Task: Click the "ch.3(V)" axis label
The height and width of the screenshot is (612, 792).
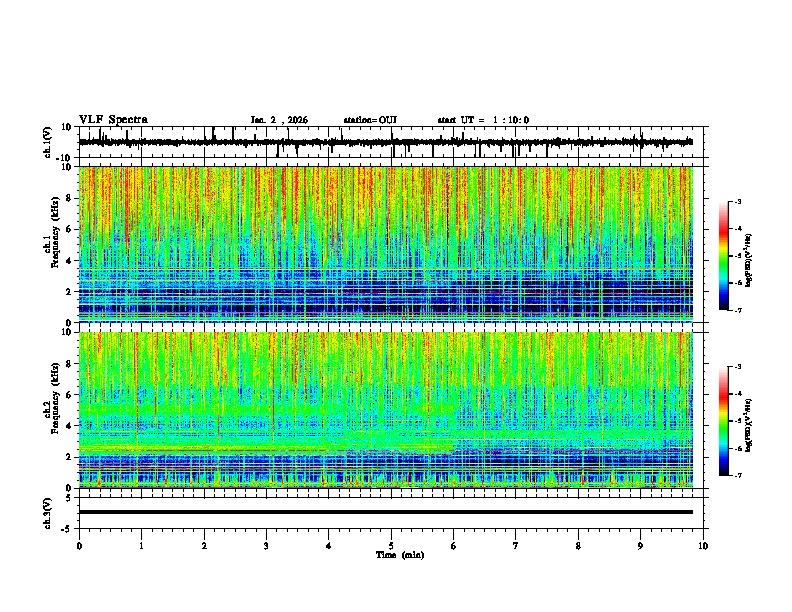Action: pos(48,513)
